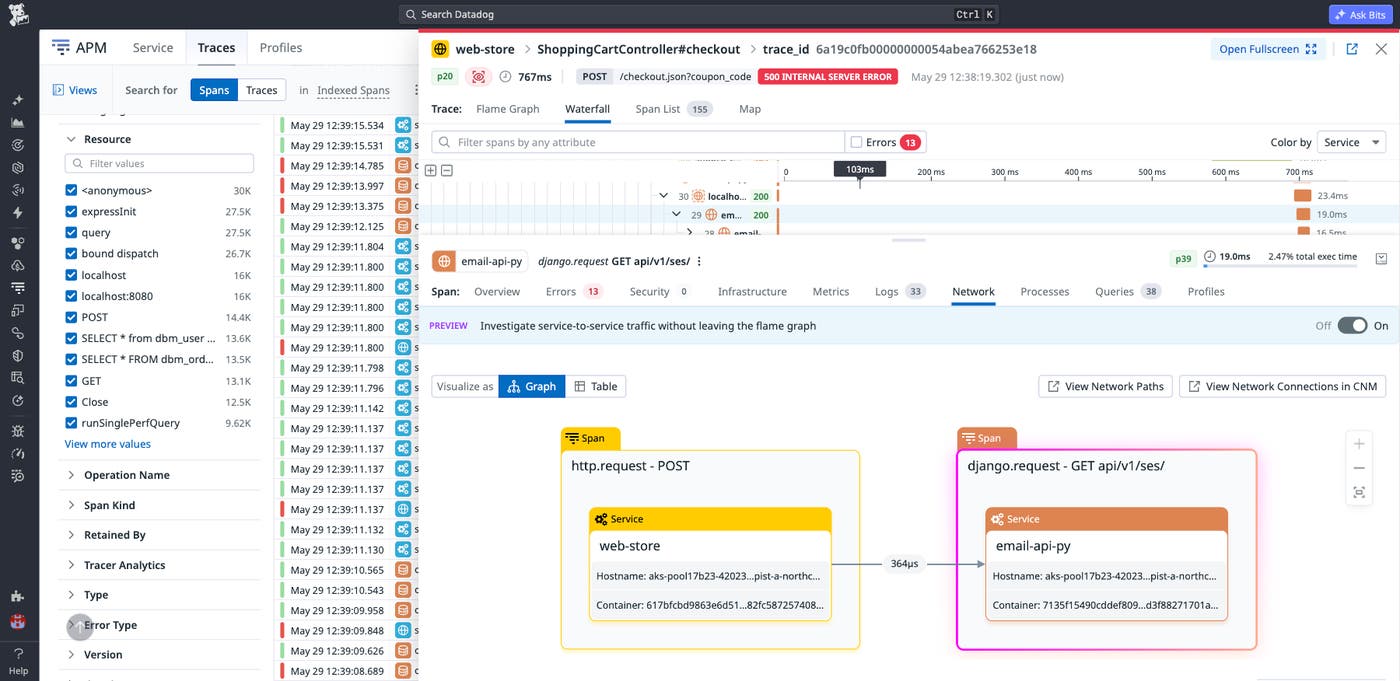This screenshot has width=1400, height=681.
Task: Open the puzzle-piece integrations sidebar icon
Action: click(x=18, y=596)
